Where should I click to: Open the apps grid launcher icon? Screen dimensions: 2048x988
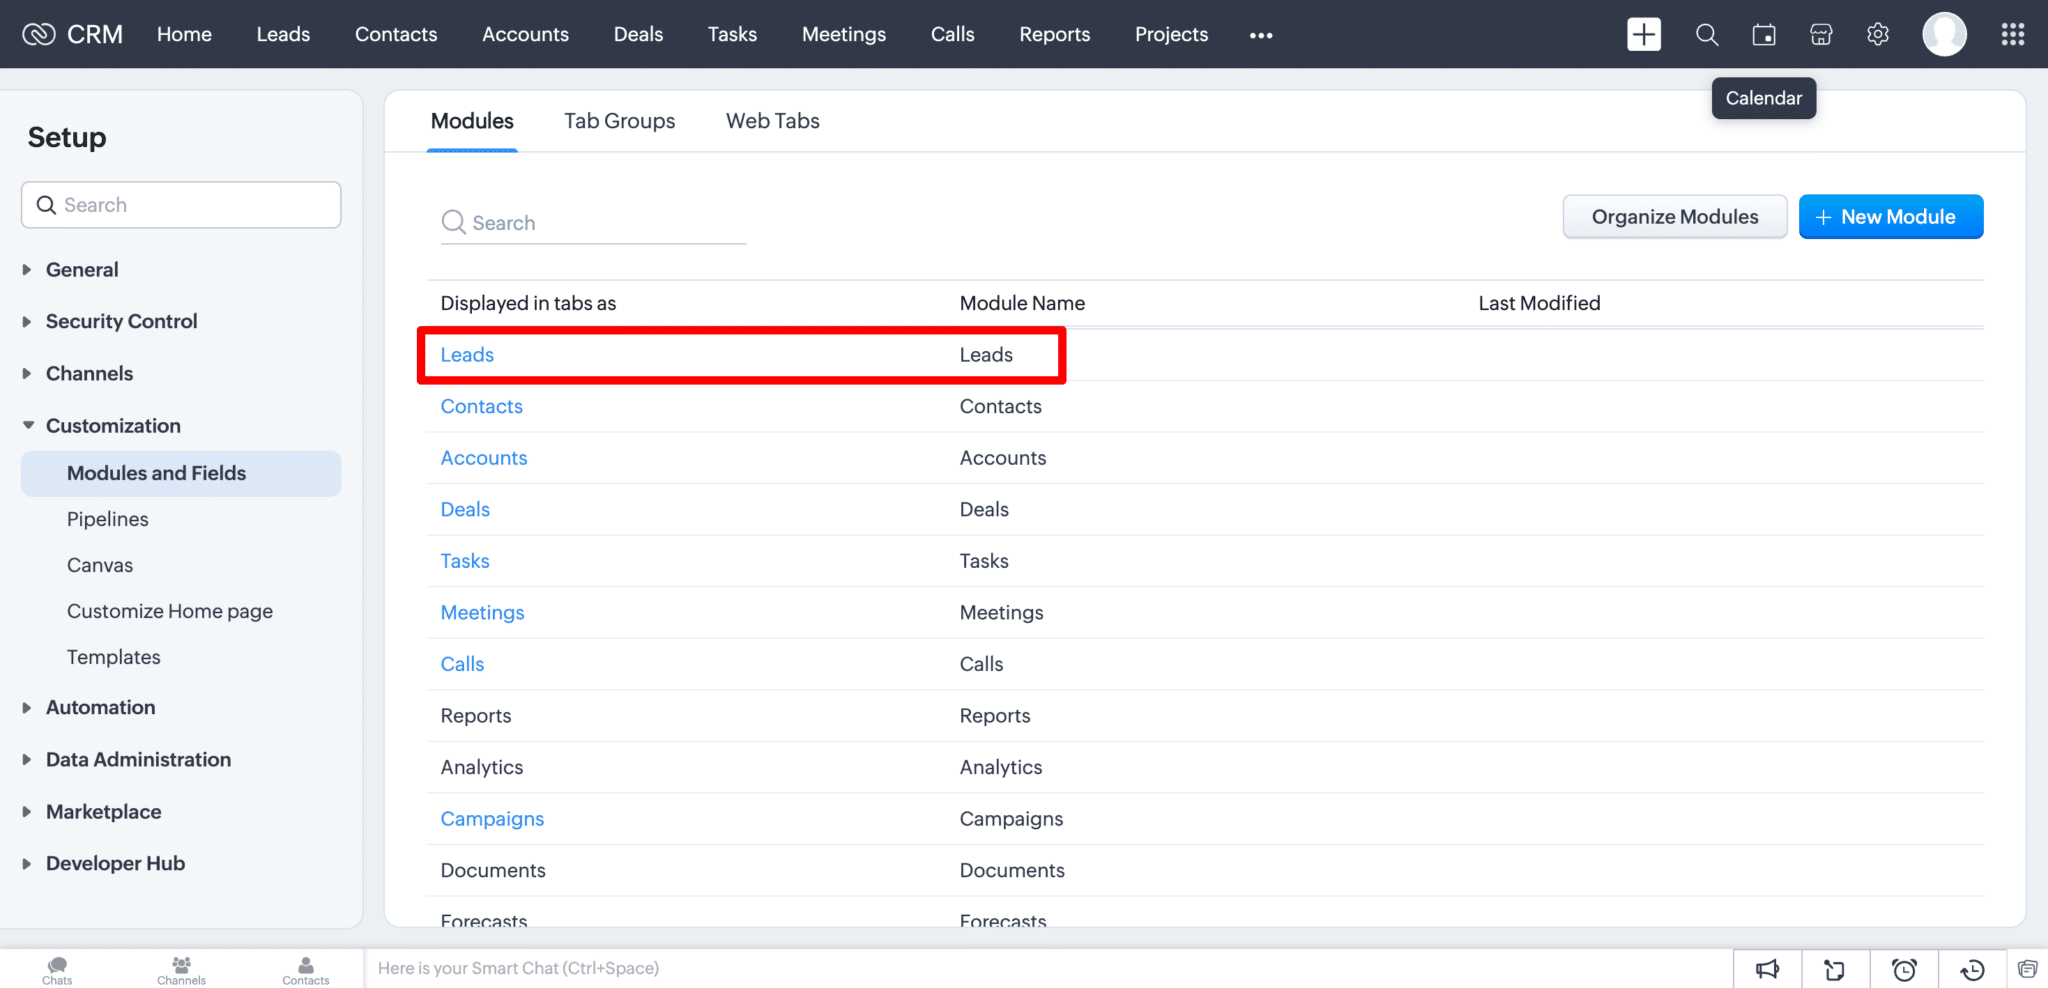point(2013,35)
